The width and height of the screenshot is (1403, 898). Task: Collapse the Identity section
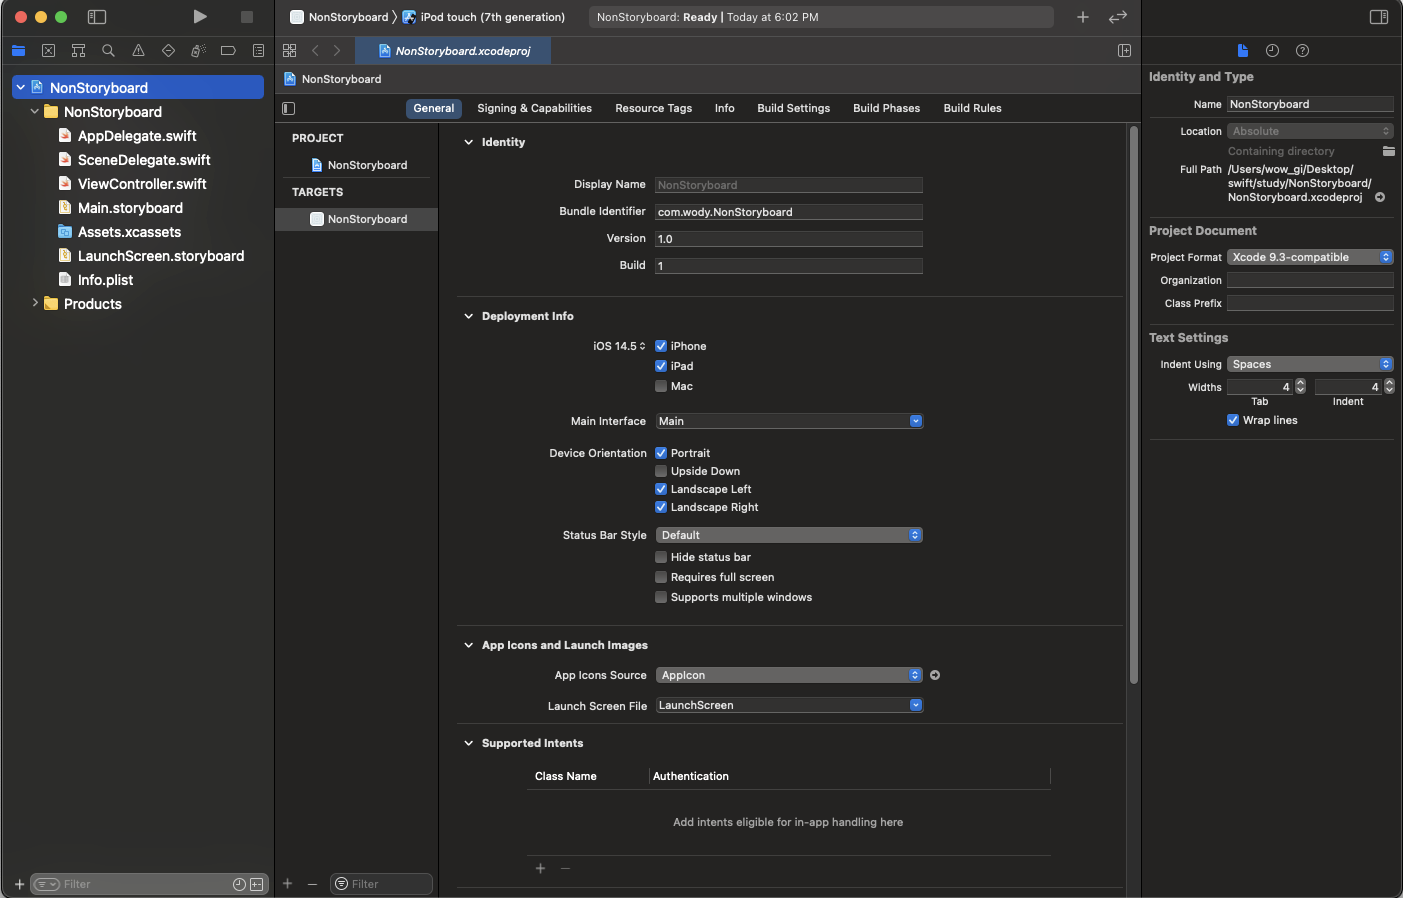pos(468,142)
